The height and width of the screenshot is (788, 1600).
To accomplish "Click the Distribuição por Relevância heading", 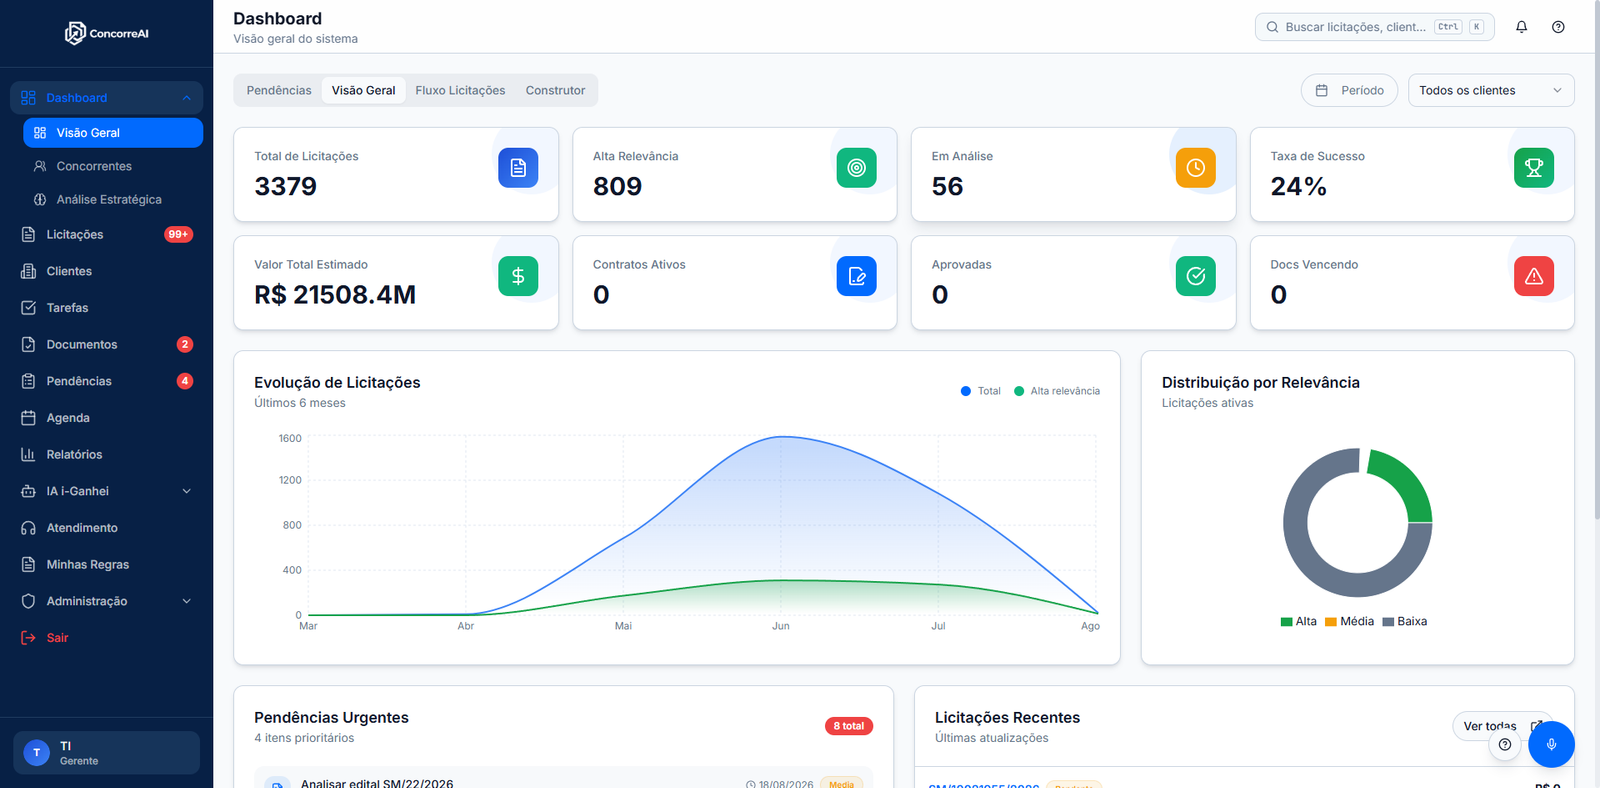I will click(1261, 383).
